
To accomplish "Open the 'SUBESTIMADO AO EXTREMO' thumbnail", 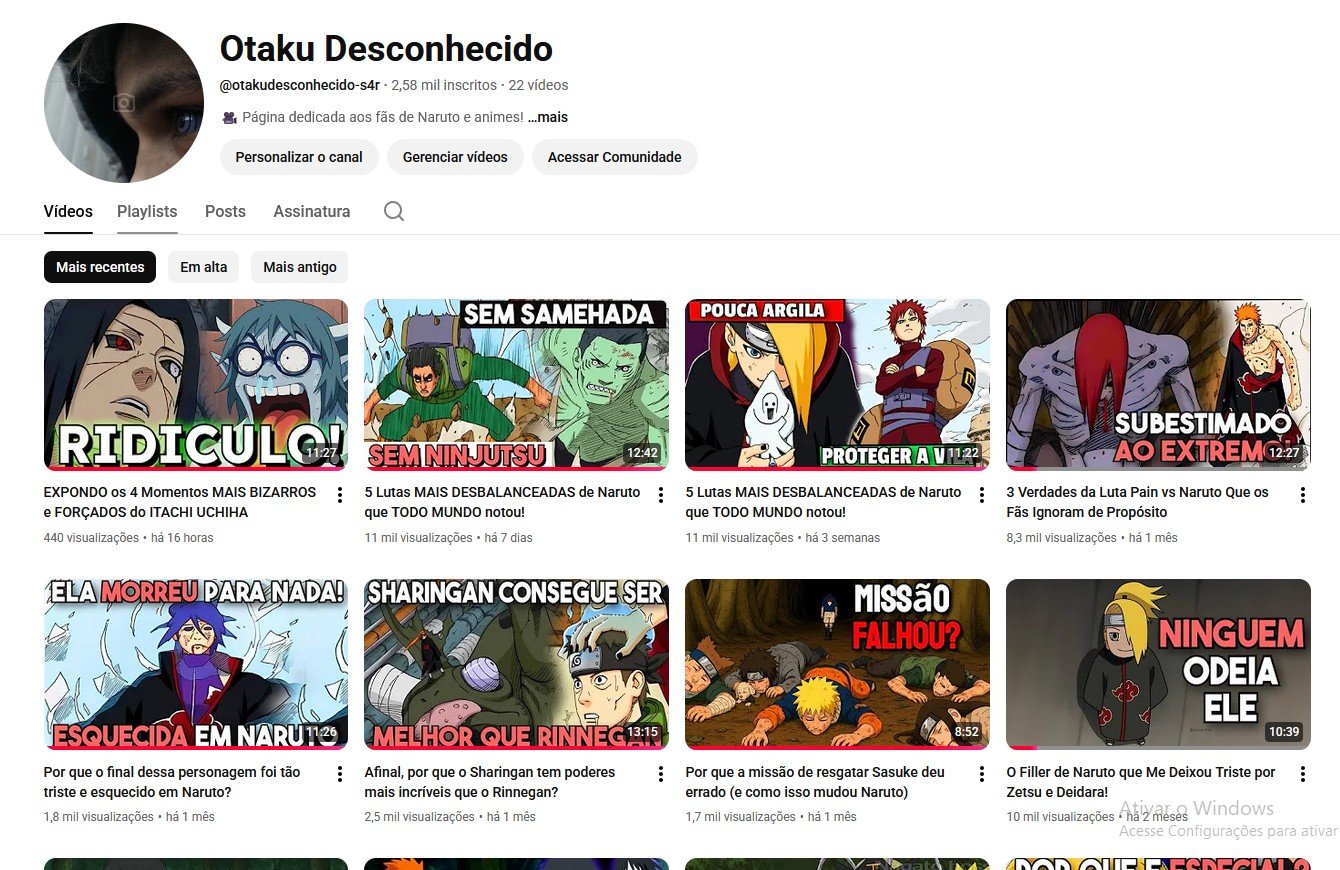I will click(1158, 385).
